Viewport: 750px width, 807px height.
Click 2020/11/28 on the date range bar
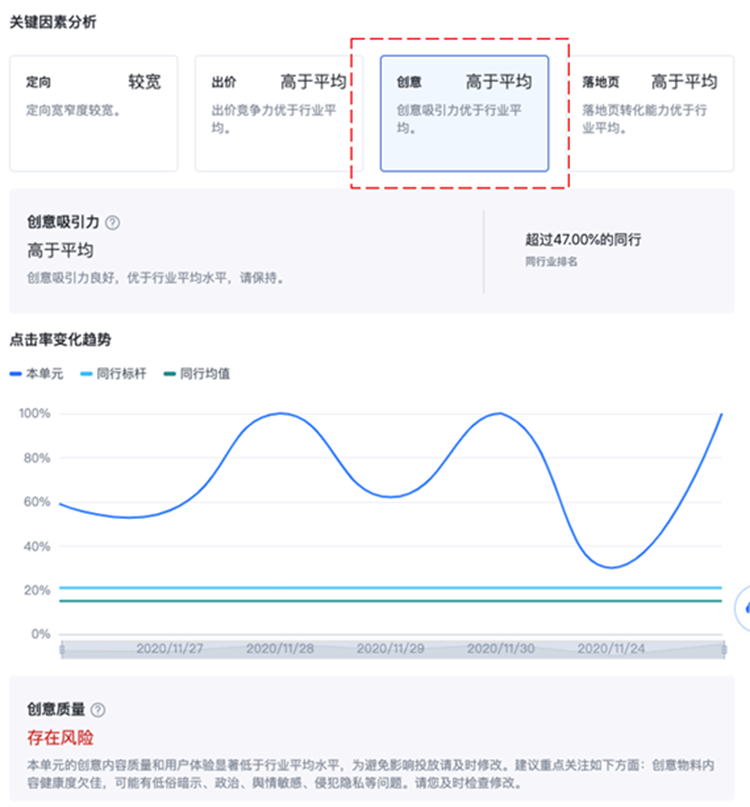point(280,649)
